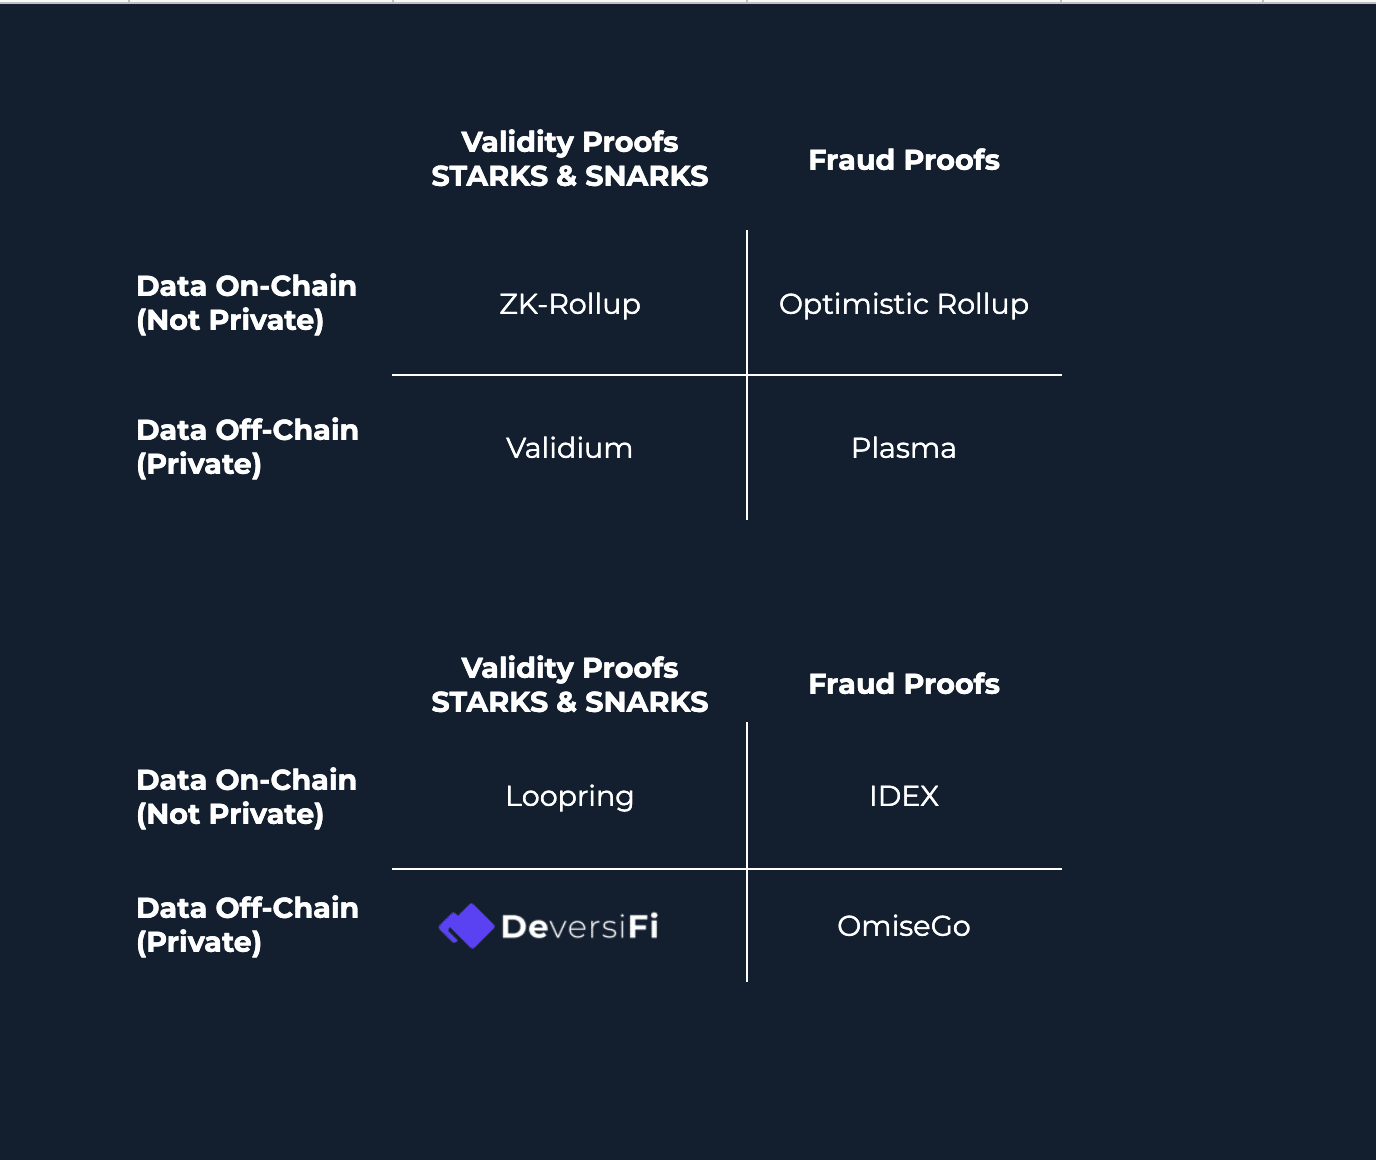Select the DeversiFi wordmark text

[x=580, y=927]
